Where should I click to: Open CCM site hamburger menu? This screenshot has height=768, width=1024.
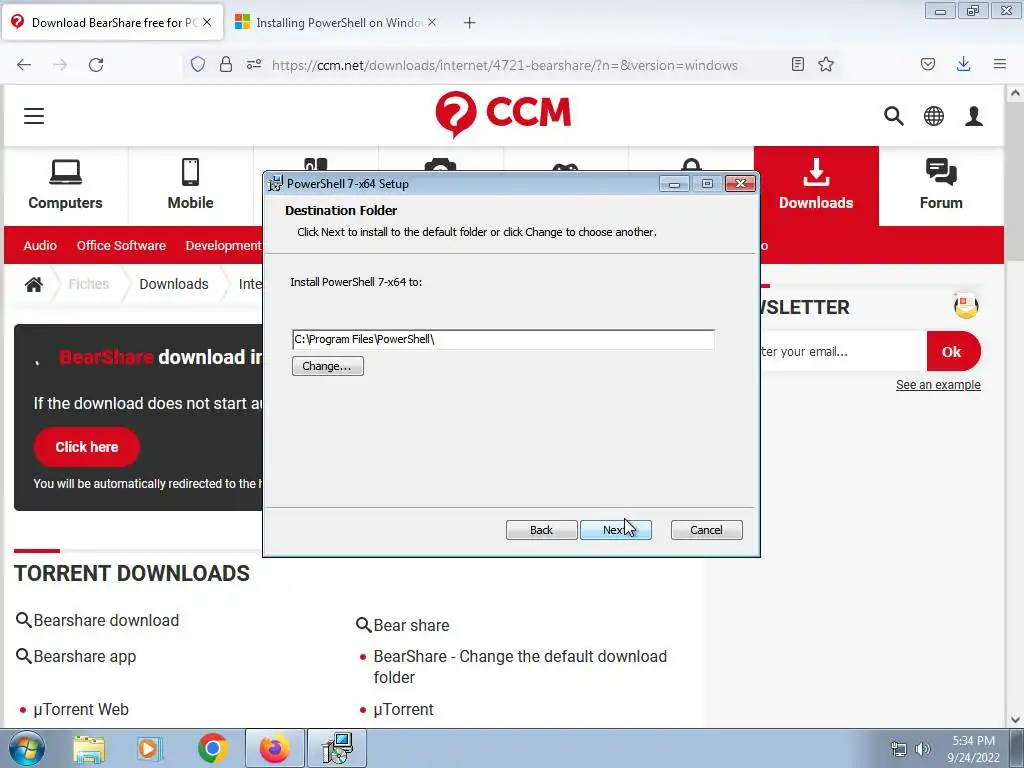(34, 116)
